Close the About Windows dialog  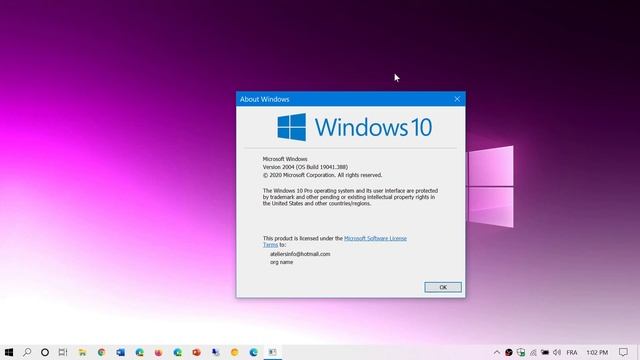pyautogui.click(x=457, y=99)
